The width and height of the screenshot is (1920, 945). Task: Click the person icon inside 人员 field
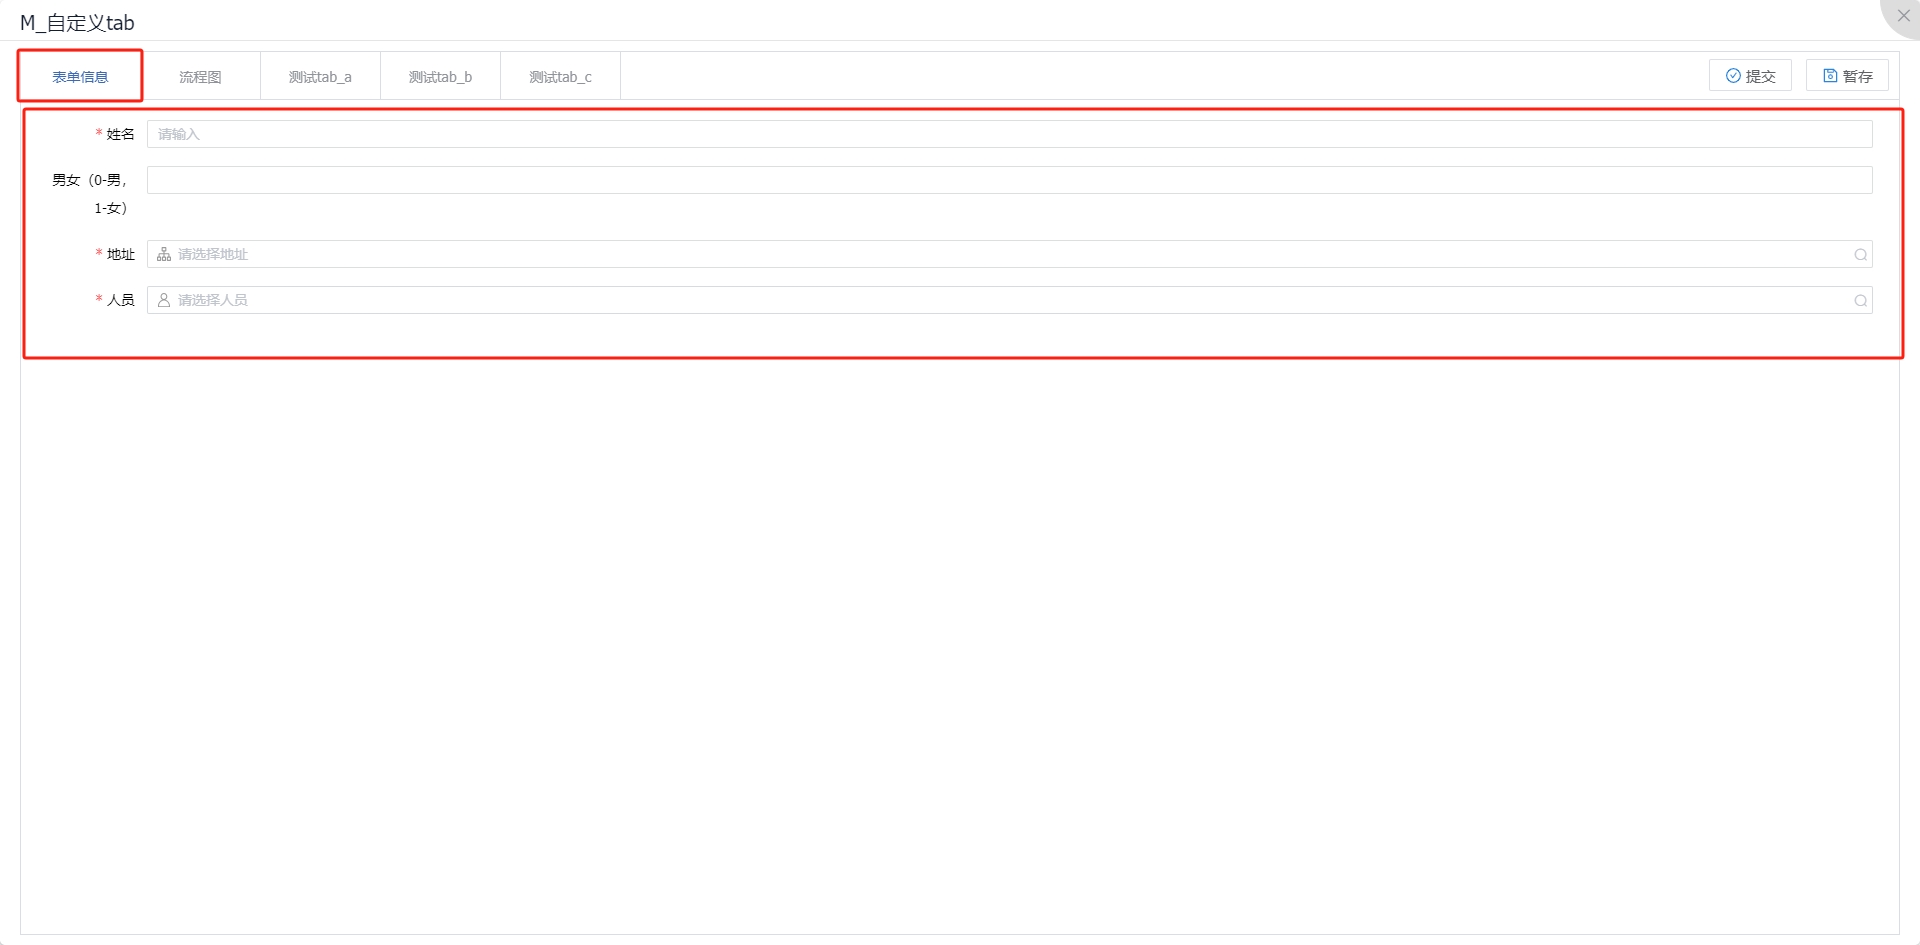163,300
